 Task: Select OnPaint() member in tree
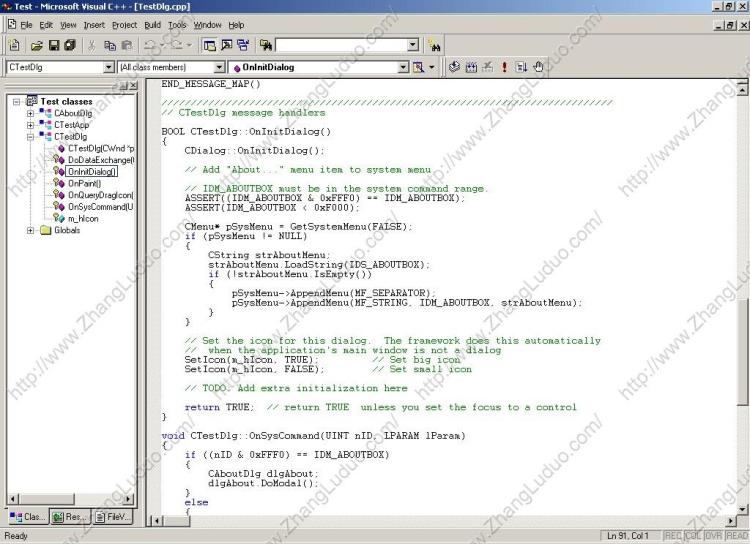tap(85, 183)
